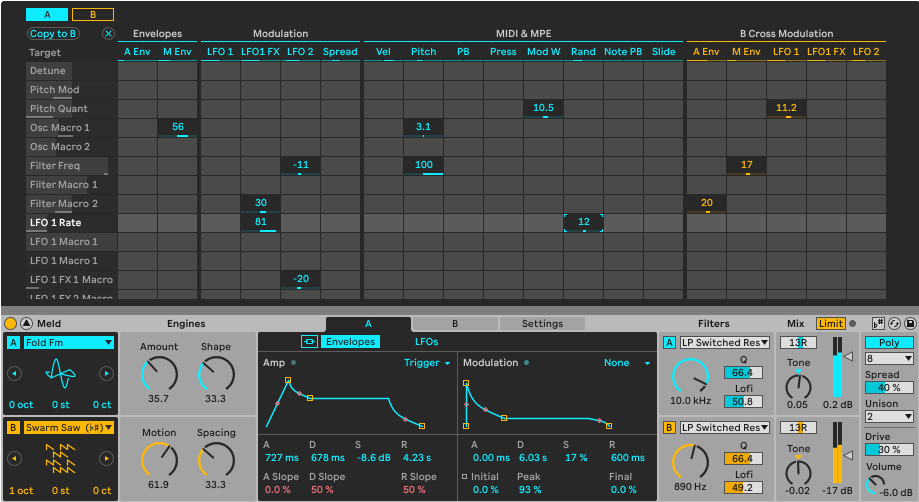The height and width of the screenshot is (502, 919).
Task: Click the Osc Macro 1 target row
Action: [x=72, y=128]
